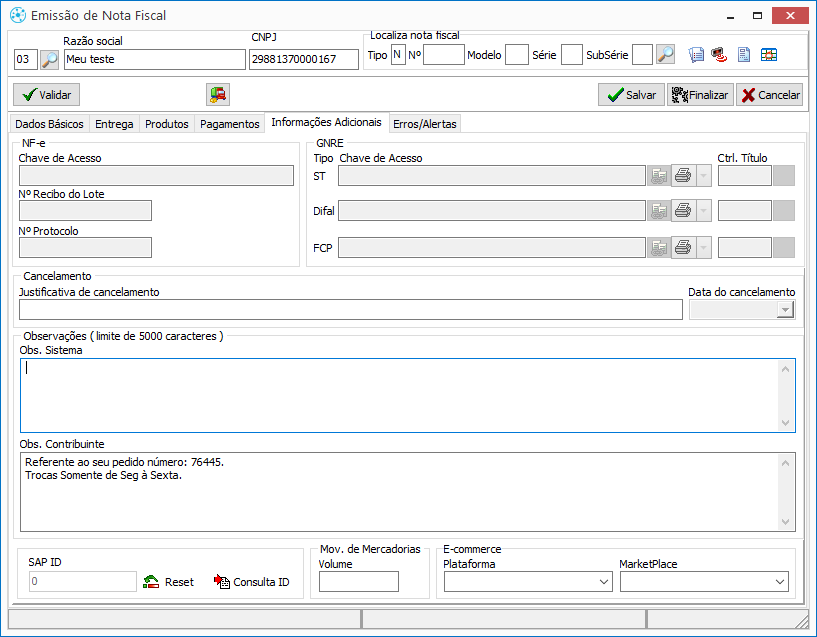Image resolution: width=817 pixels, height=637 pixels.
Task: Click the Nº Recibo do Lote field
Action: (x=85, y=211)
